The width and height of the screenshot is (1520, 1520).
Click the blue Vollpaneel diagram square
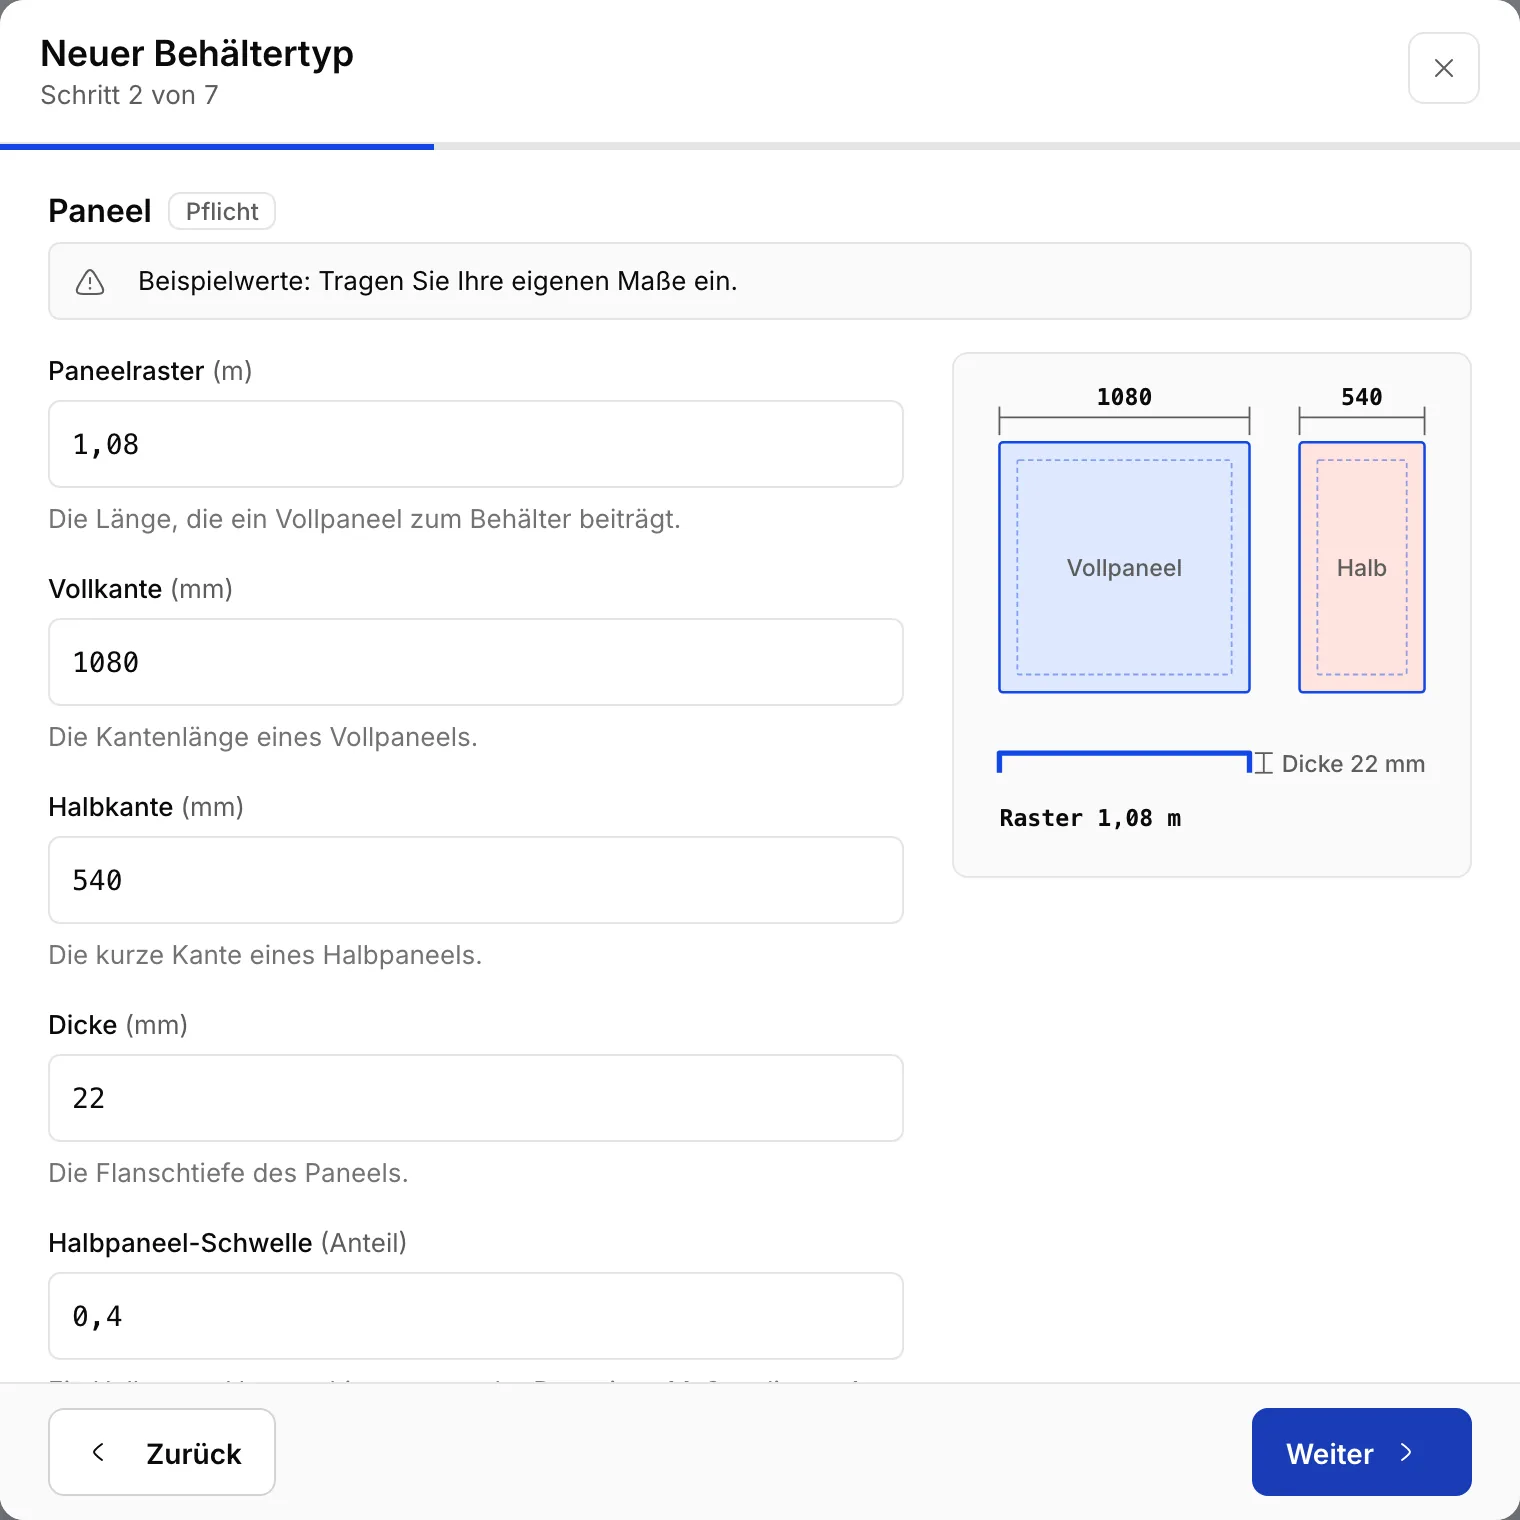click(x=1124, y=567)
